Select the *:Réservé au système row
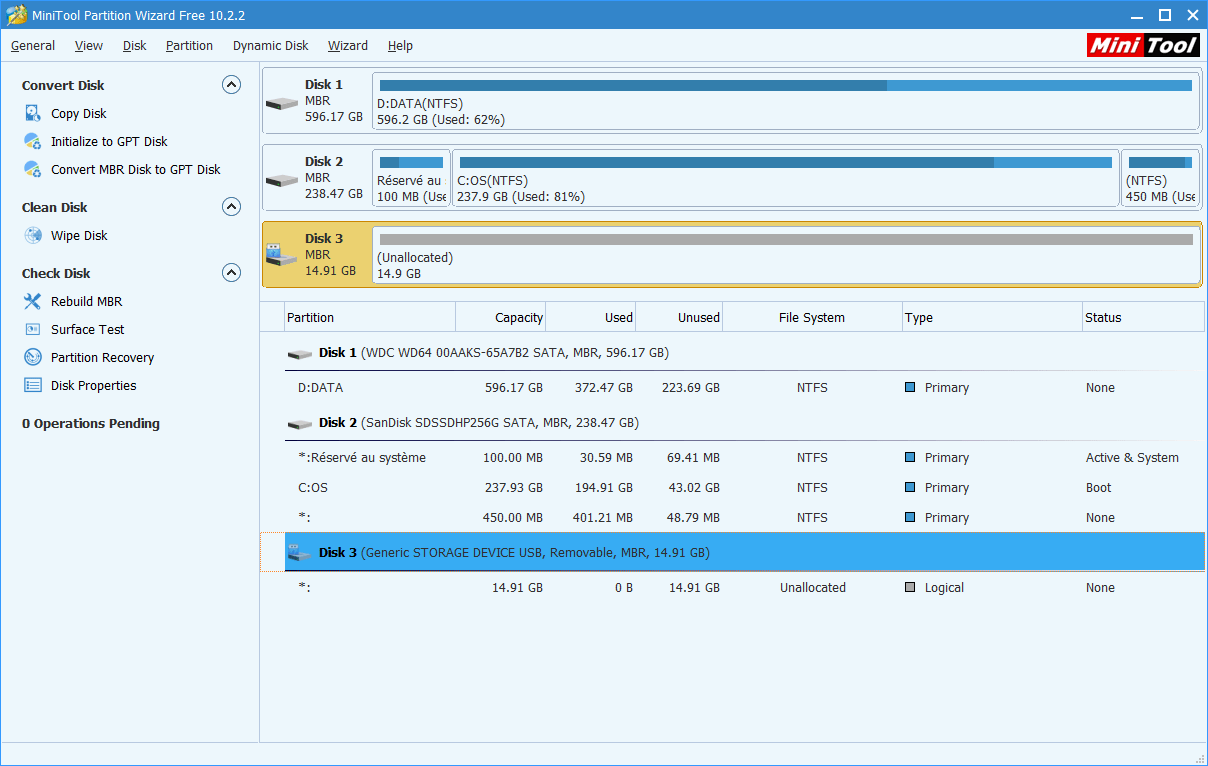 coord(744,457)
